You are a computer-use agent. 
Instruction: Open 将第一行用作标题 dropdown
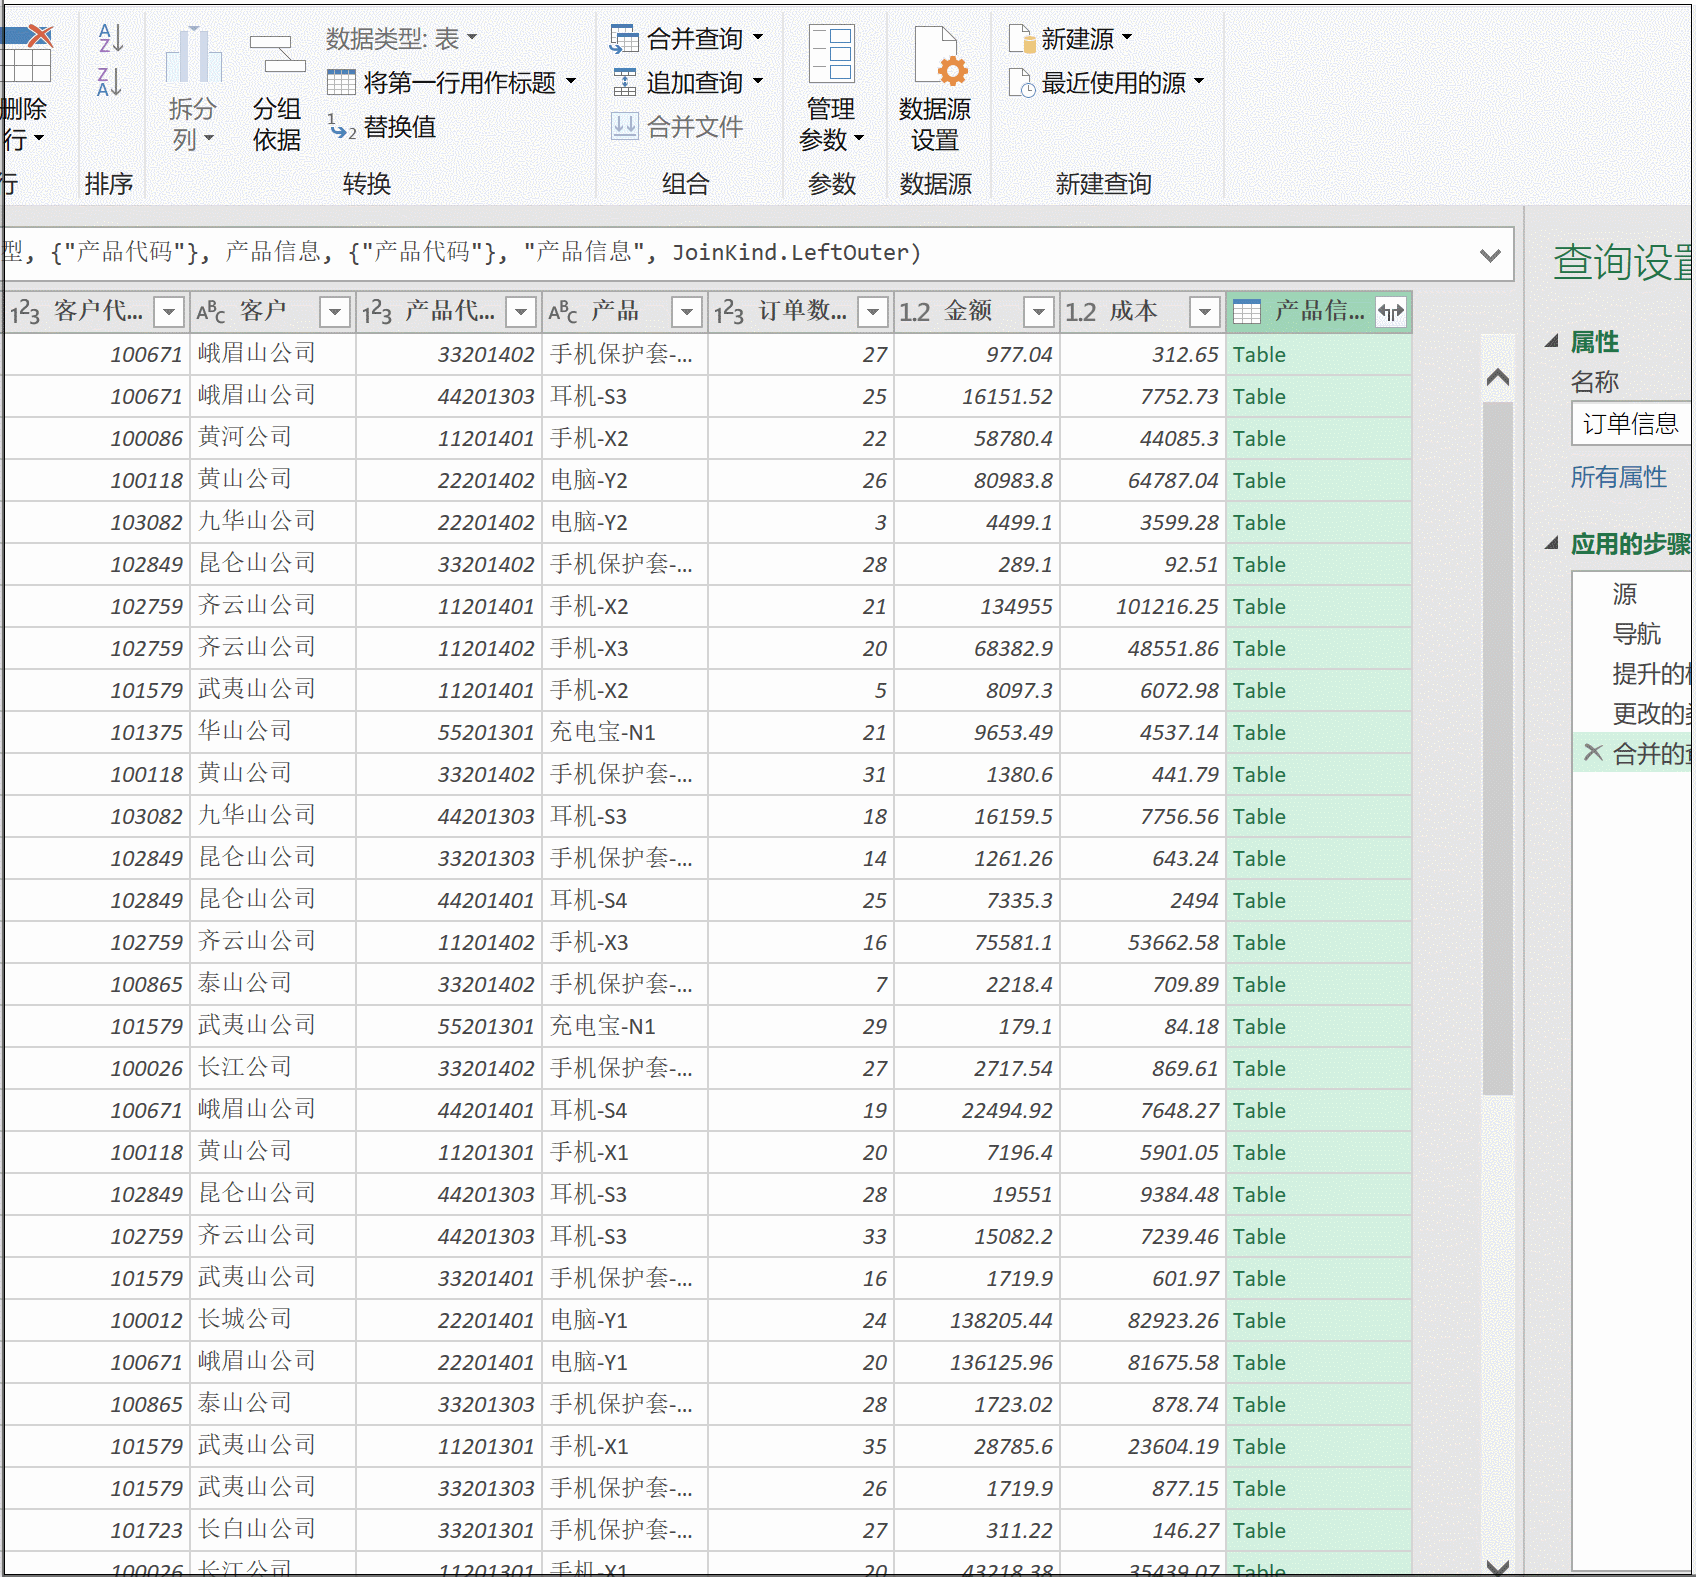(571, 82)
